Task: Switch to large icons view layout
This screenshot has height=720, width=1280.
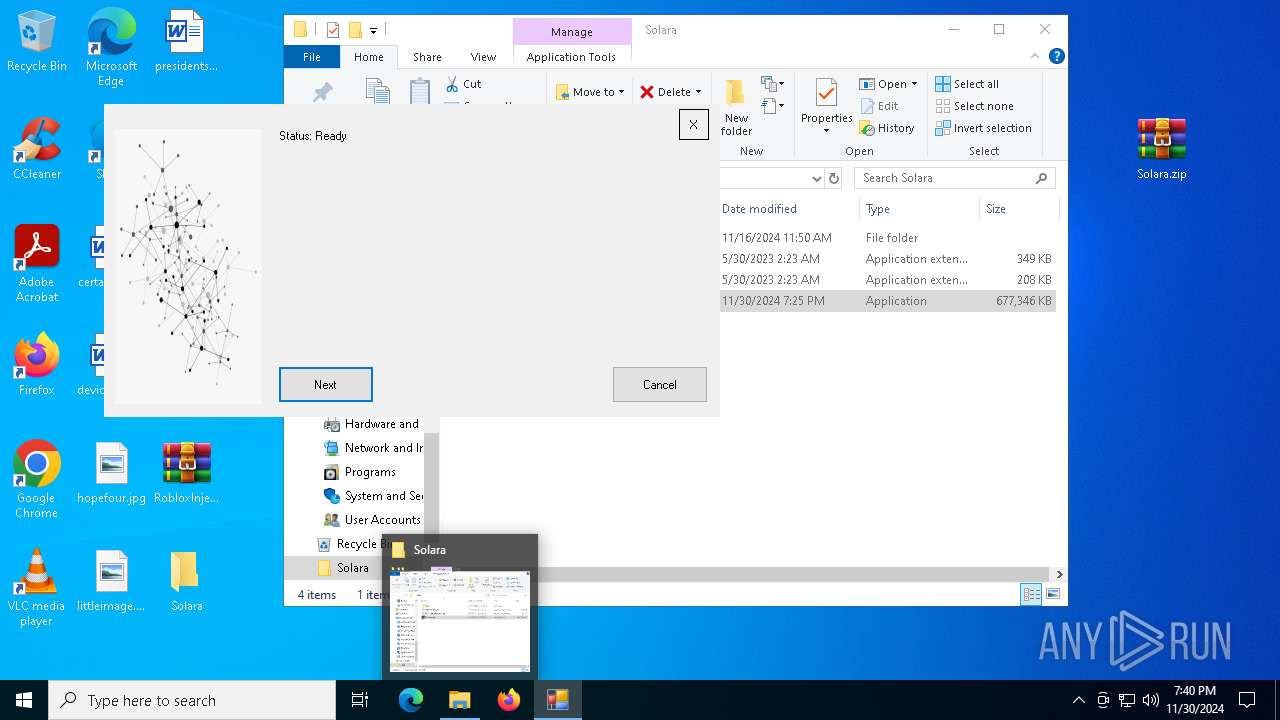Action: 1052,594
